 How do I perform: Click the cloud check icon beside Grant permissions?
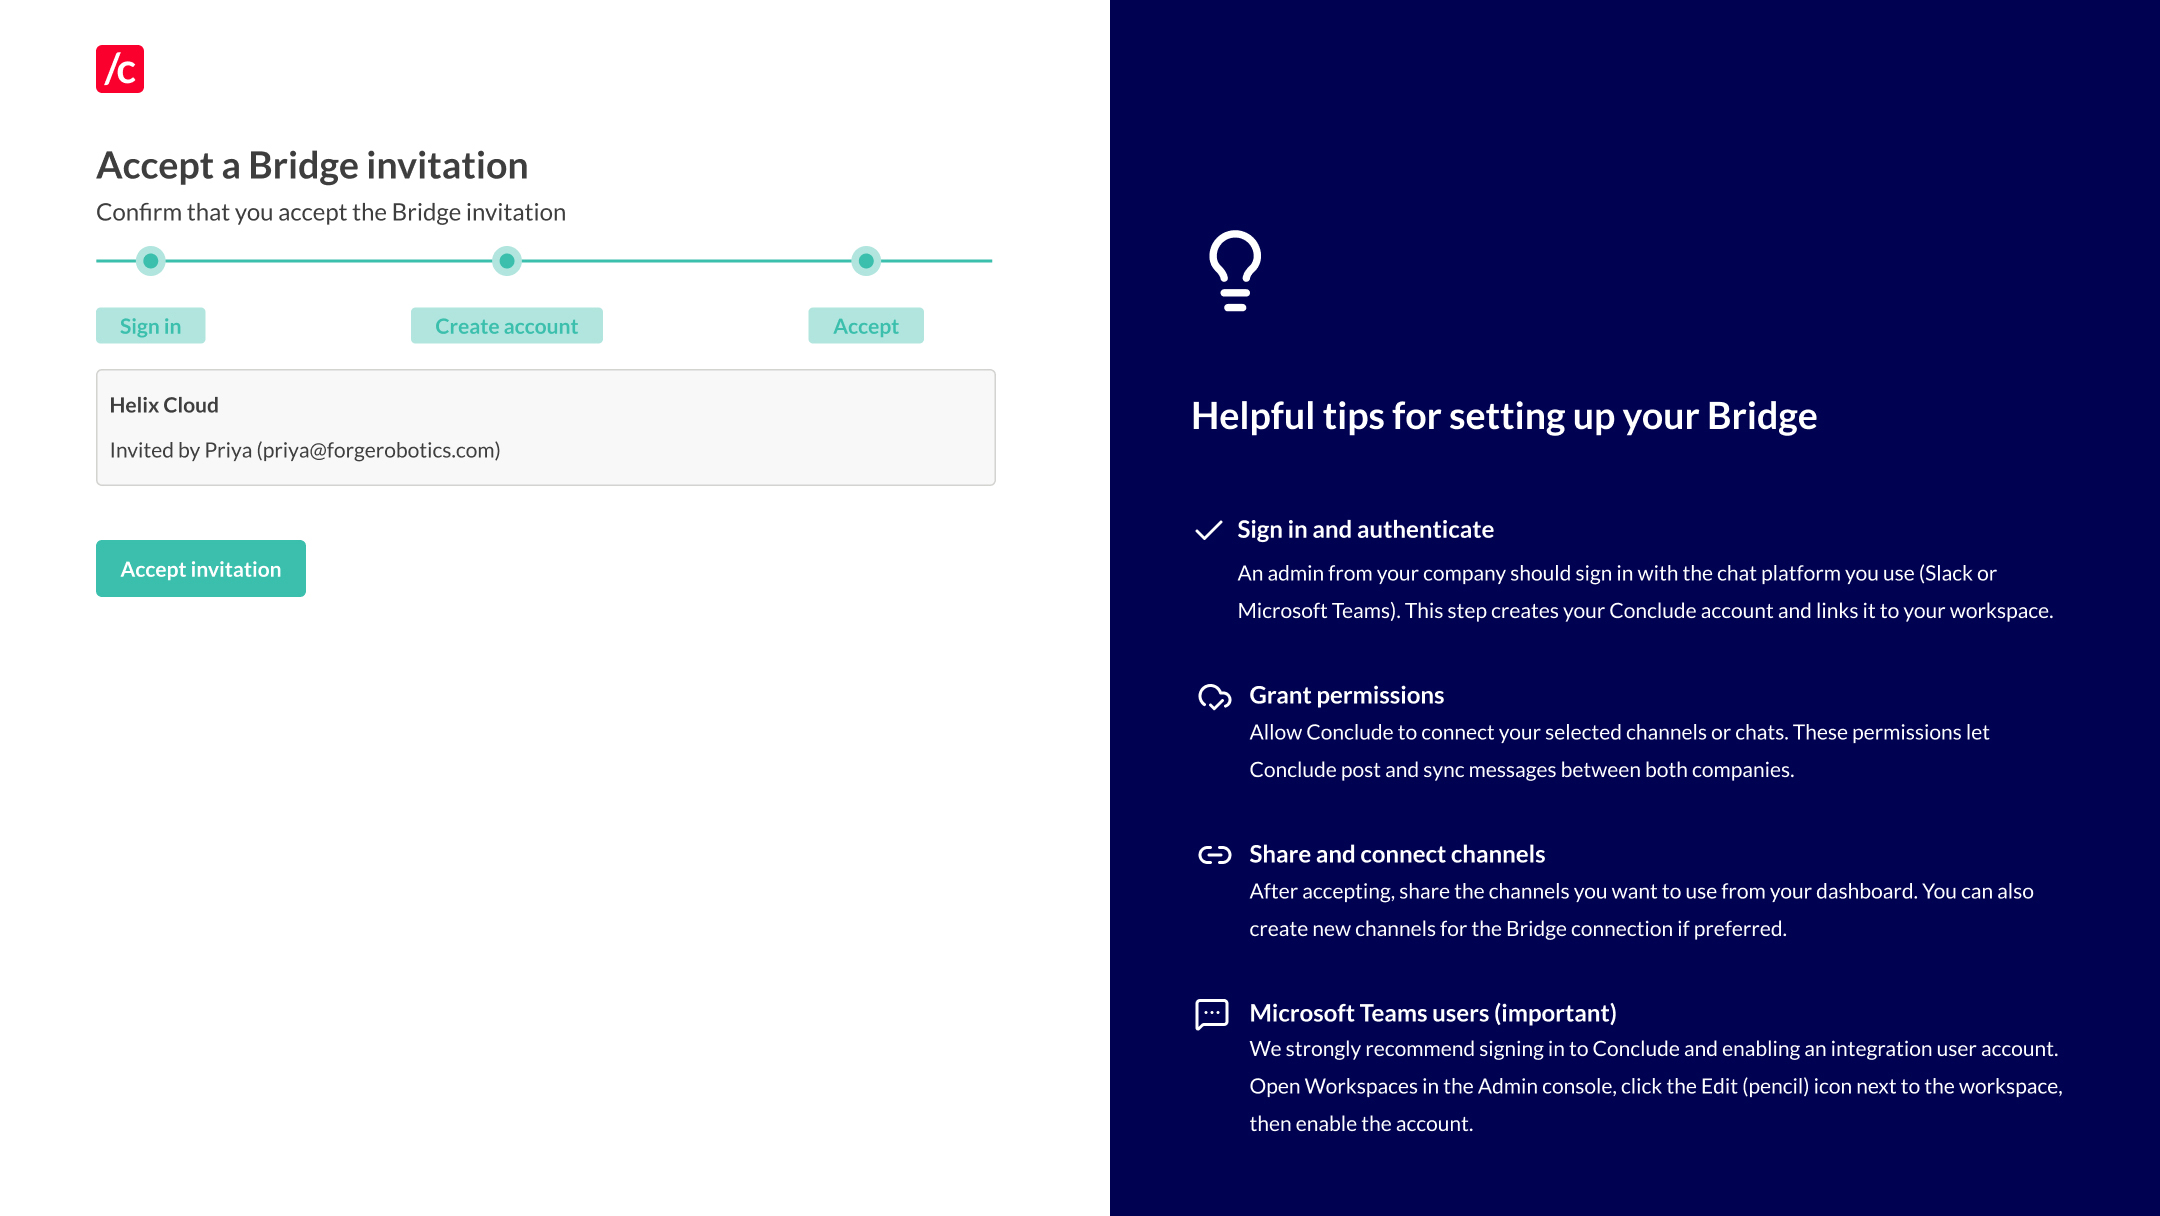1215,696
